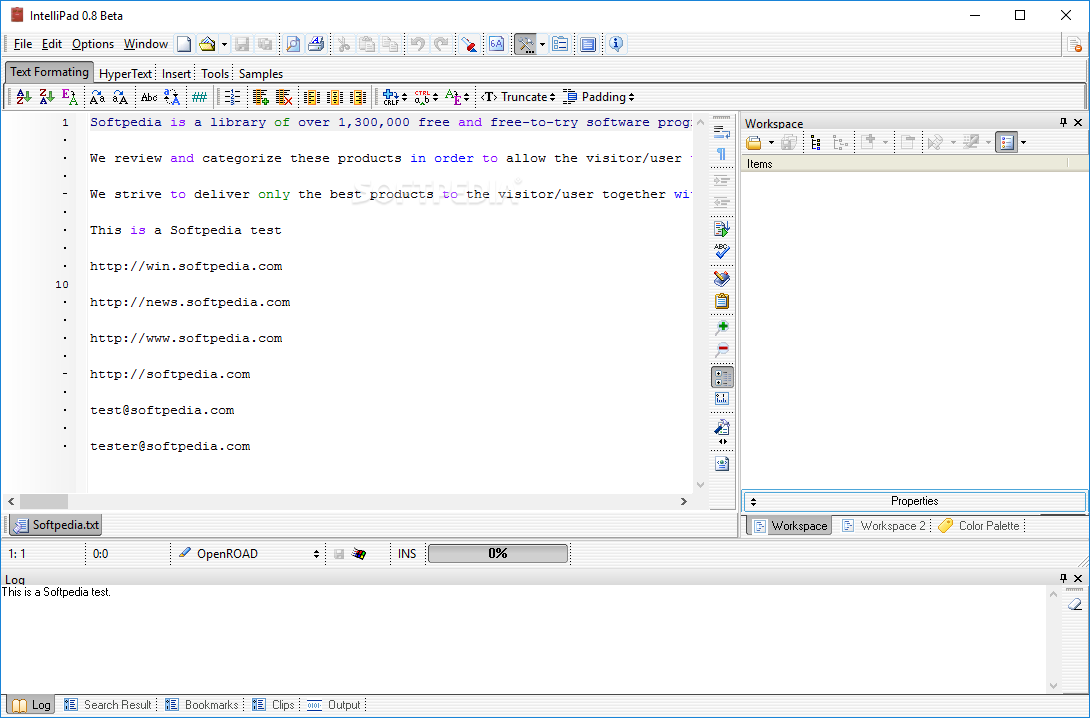Open the Truncate dropdown

518,97
